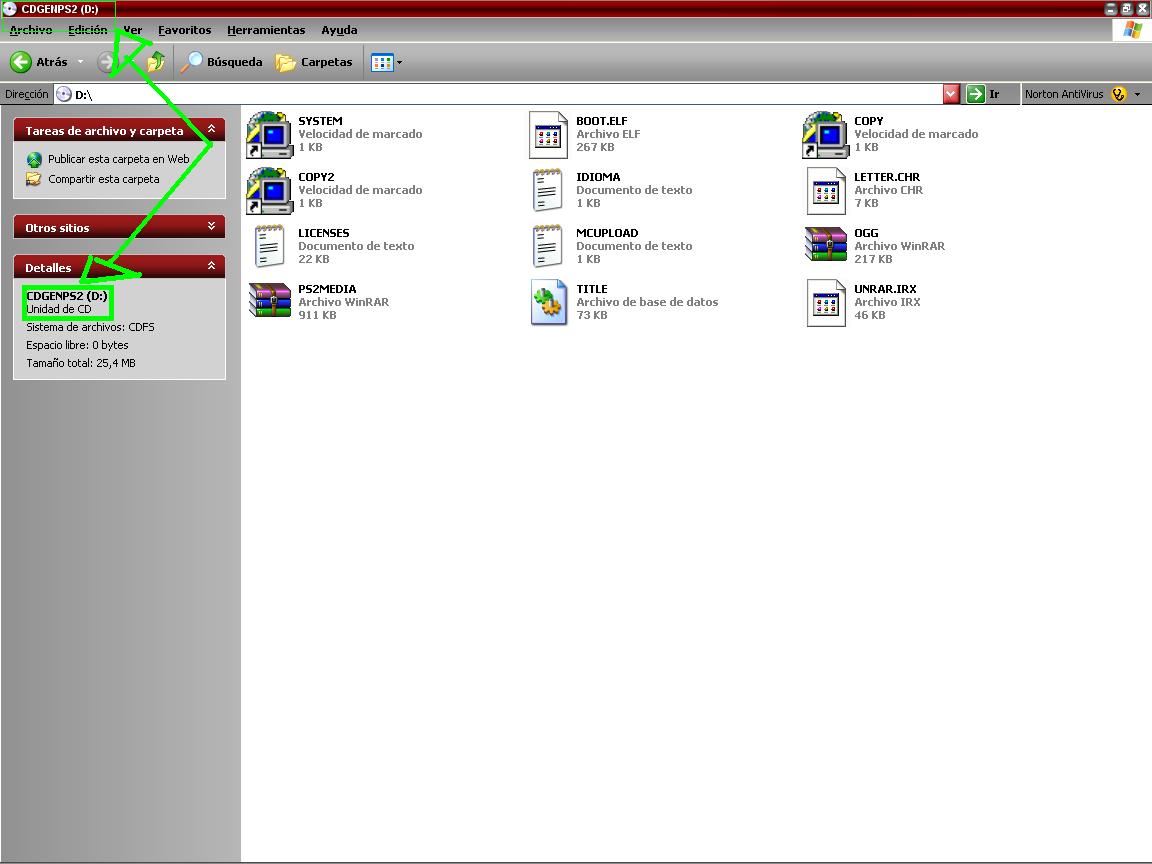Click the globe icon for Publicar
1152x864 pixels.
pos(34,159)
